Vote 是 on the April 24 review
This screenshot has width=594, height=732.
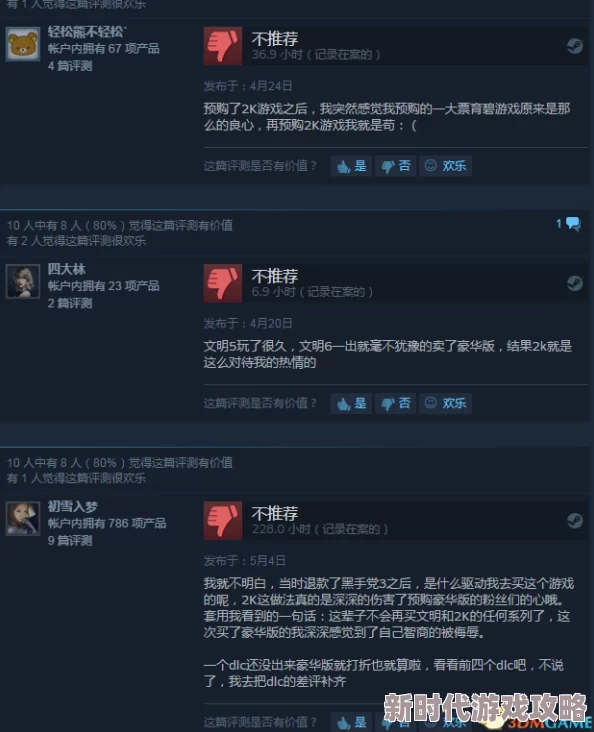tap(351, 166)
